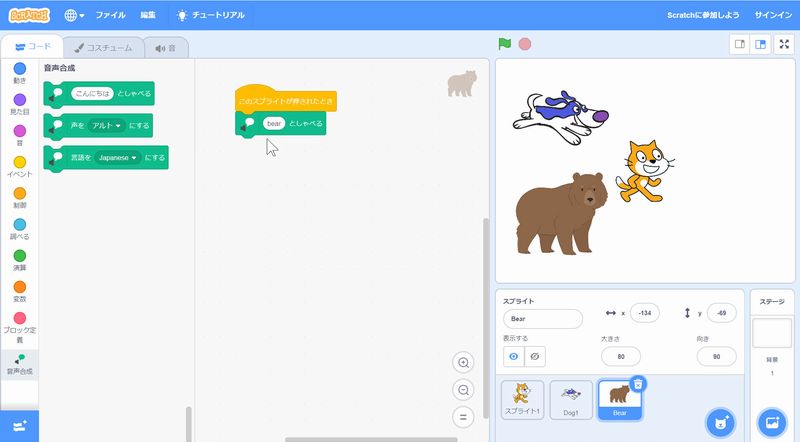This screenshot has width=800, height=442.
Task: Delete the Bear sprite with trash icon
Action: [x=639, y=384]
